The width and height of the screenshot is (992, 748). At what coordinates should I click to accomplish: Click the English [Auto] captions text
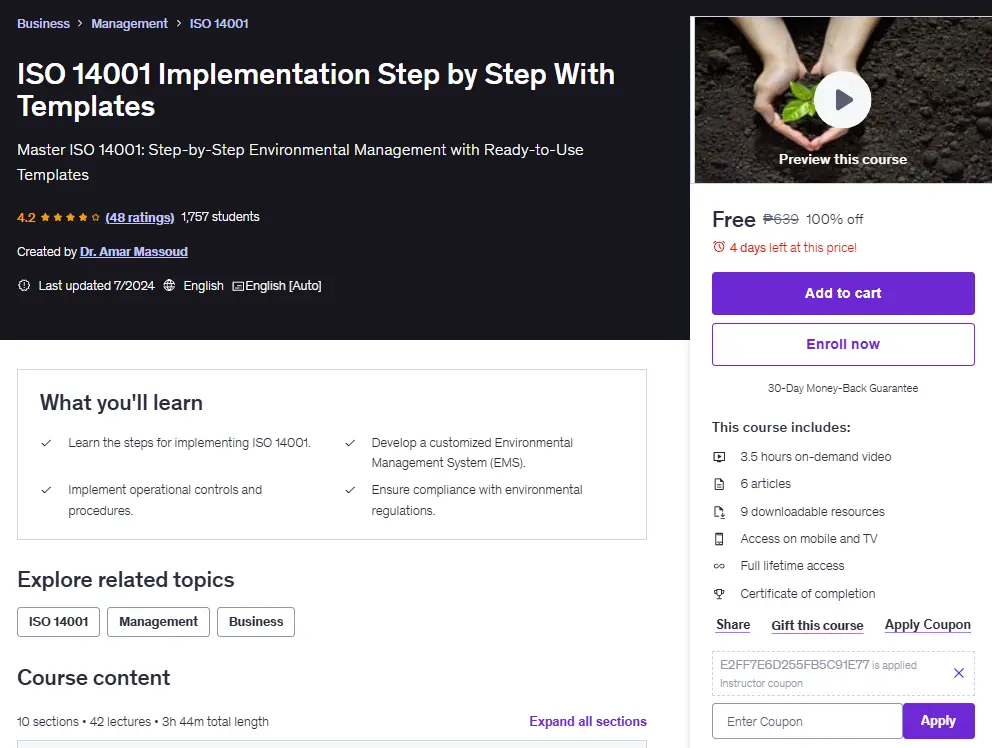coord(283,285)
